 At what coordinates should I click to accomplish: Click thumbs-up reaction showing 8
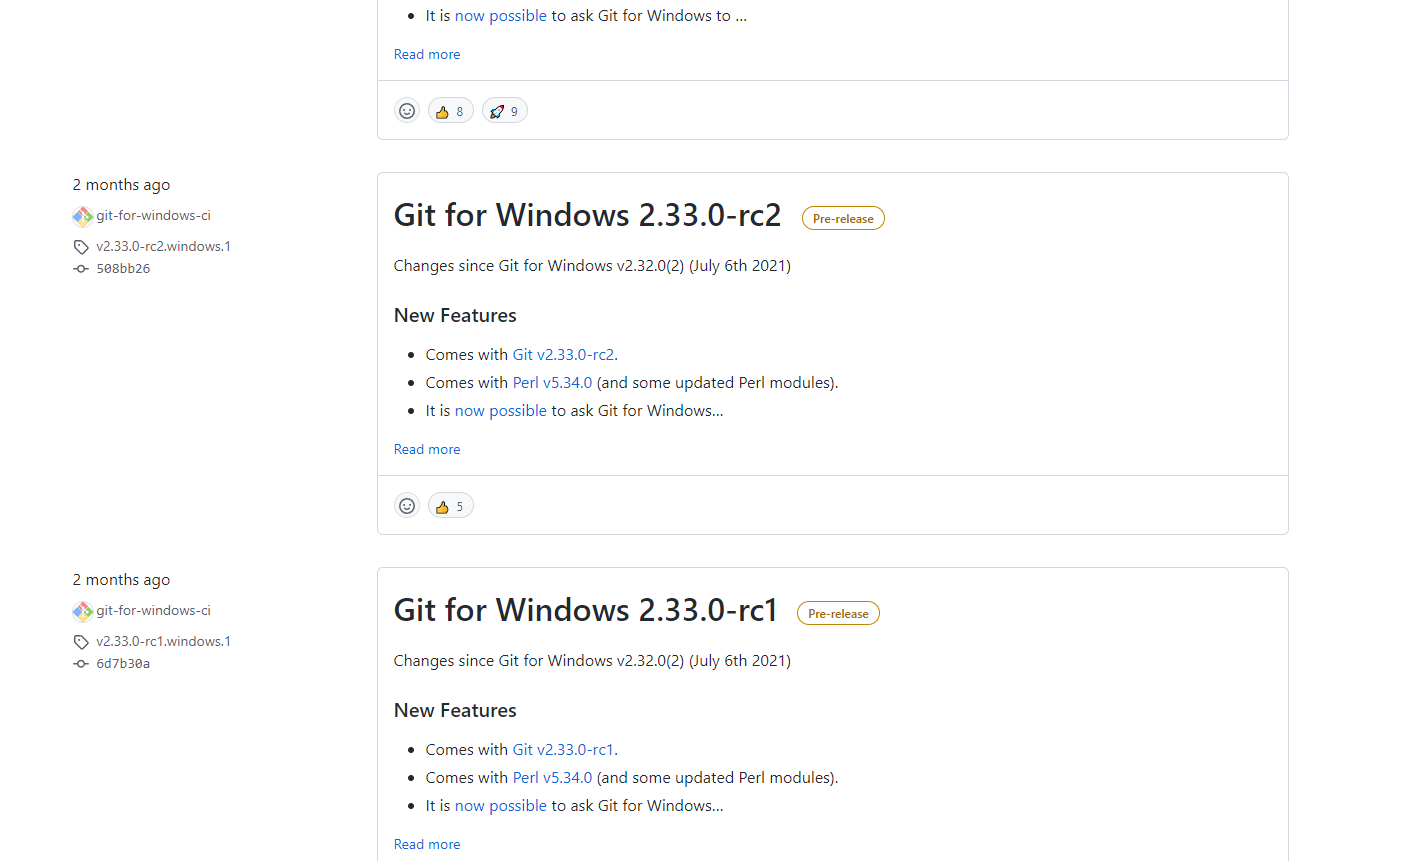(x=451, y=111)
